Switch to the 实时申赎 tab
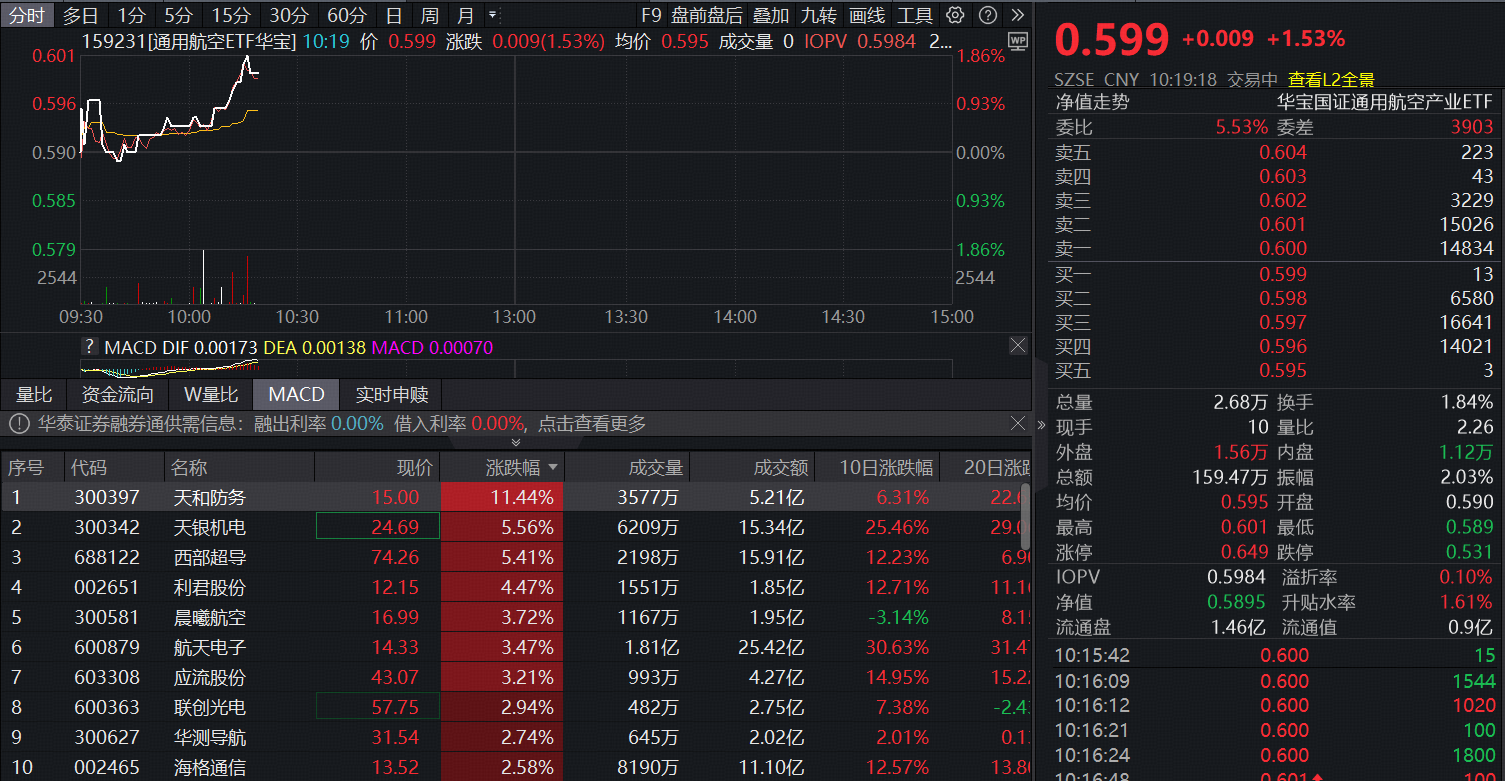Screen dimensions: 1505x781 tap(391, 394)
